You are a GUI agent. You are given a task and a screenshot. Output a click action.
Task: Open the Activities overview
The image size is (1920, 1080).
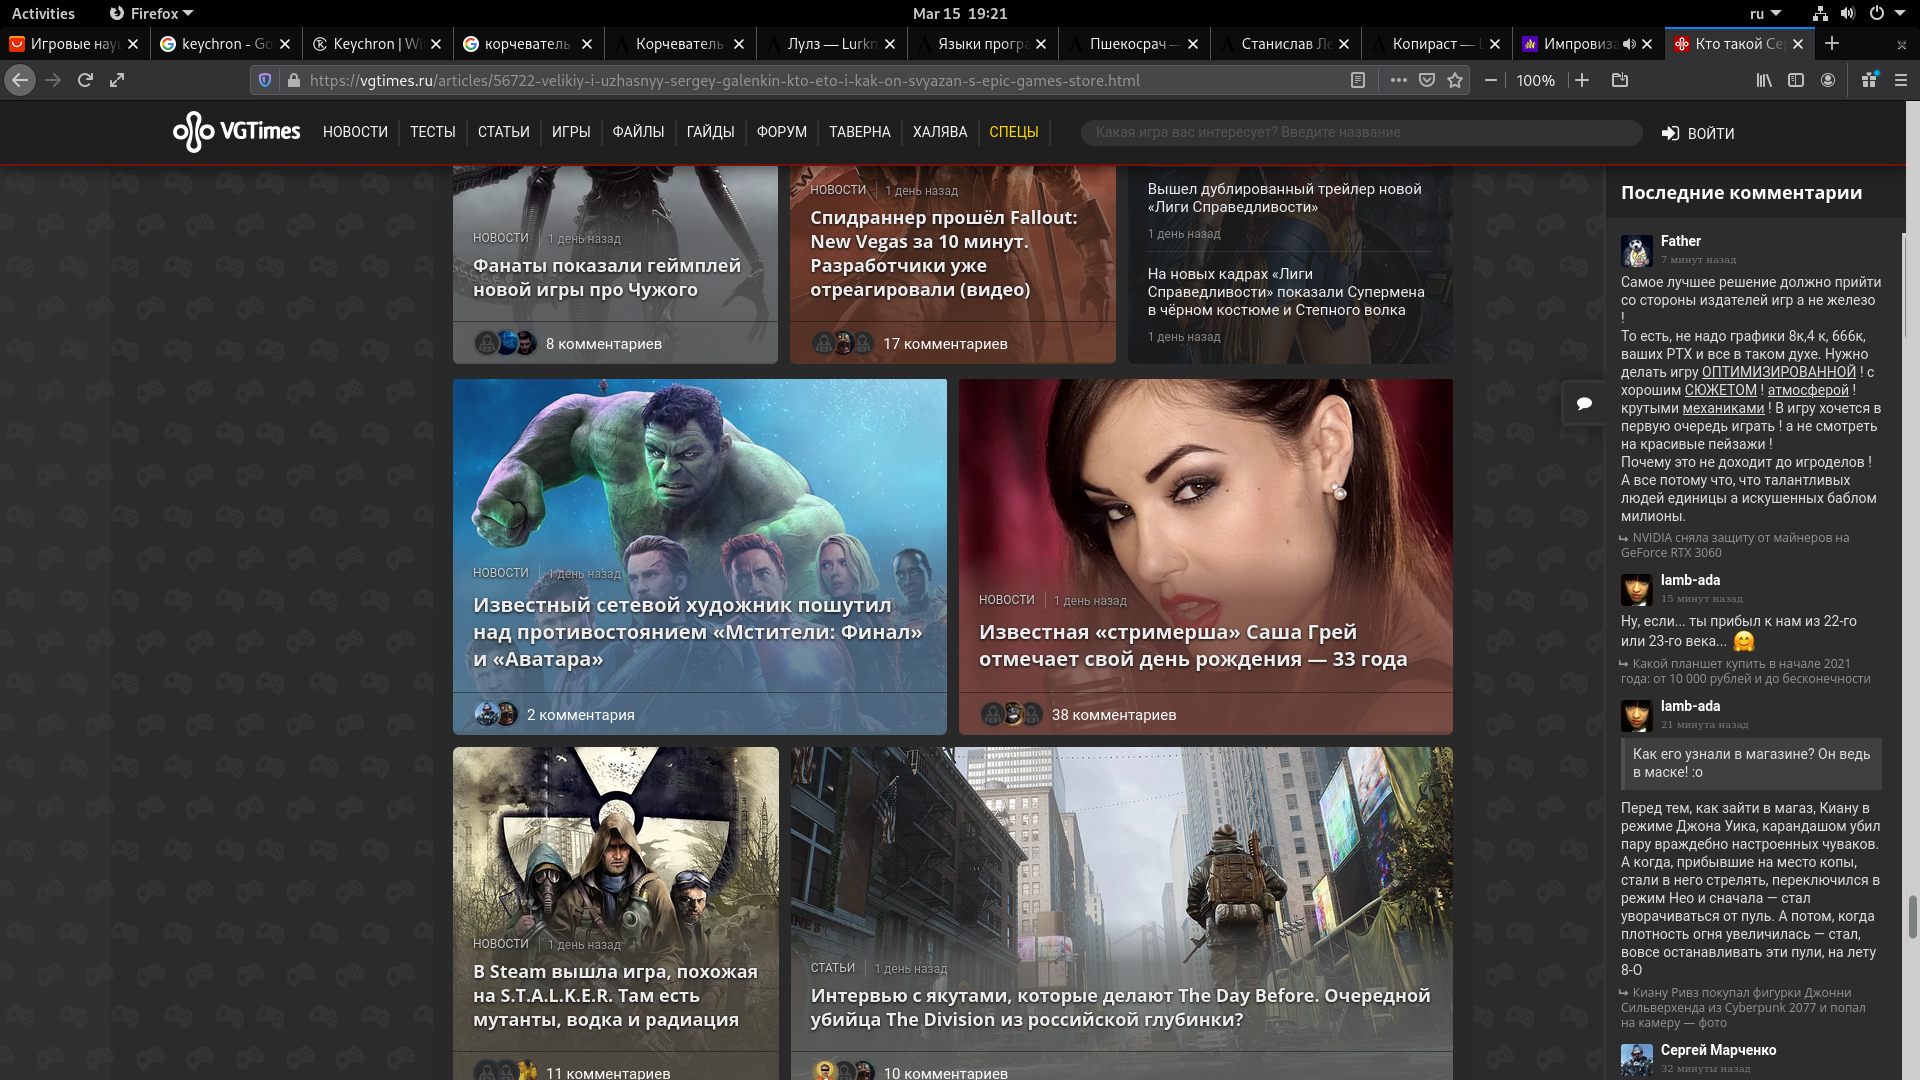tap(43, 13)
